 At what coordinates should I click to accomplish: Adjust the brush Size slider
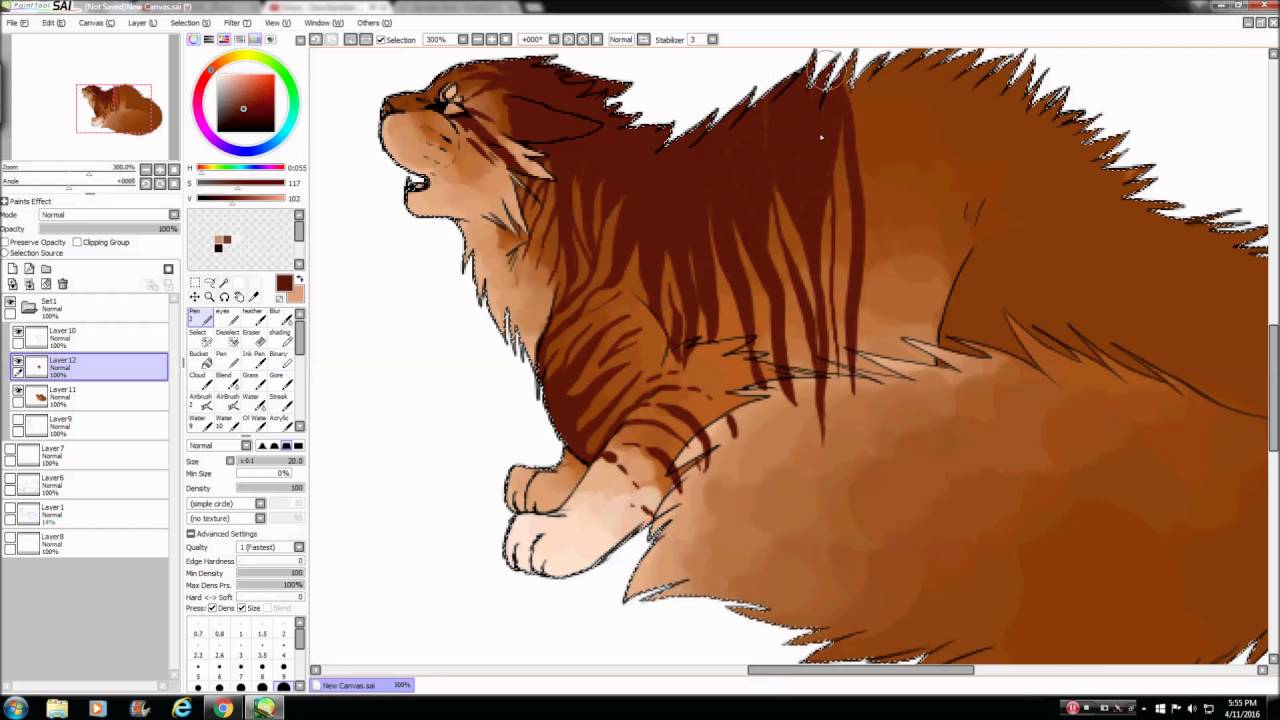pyautogui.click(x=270, y=461)
